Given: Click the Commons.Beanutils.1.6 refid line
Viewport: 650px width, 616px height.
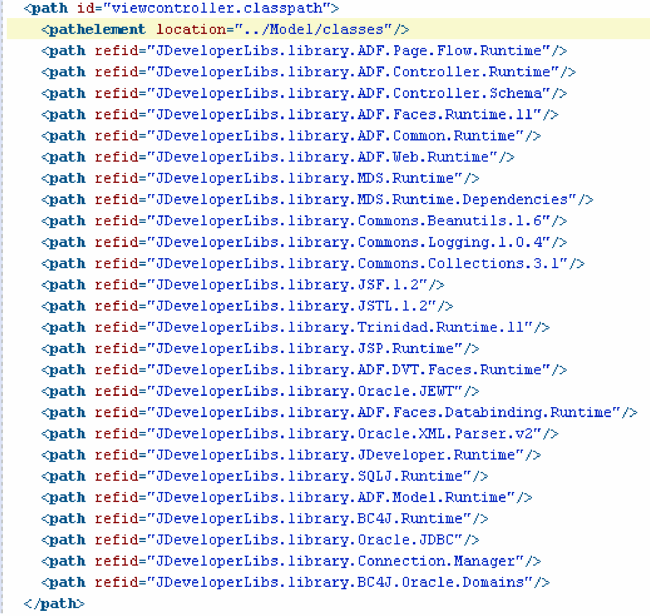Looking at the screenshot, I should 304,221.
